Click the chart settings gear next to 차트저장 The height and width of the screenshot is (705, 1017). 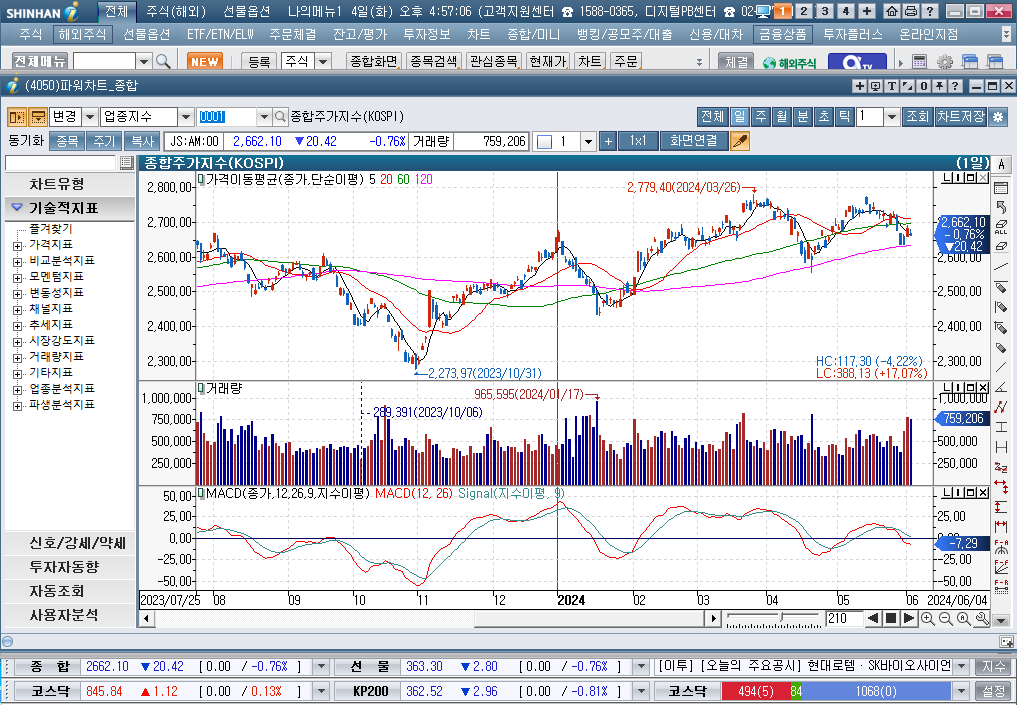point(998,117)
